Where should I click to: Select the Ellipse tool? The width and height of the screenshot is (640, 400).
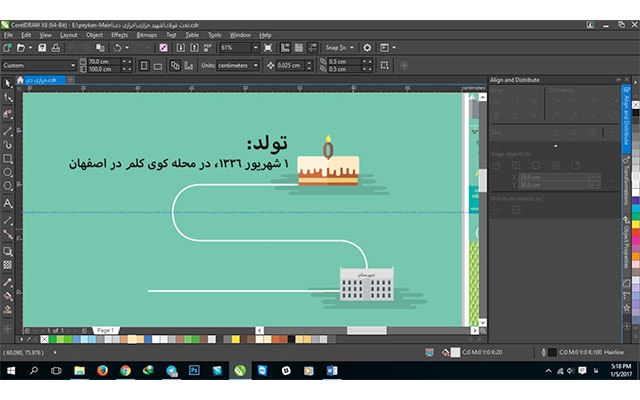(7, 172)
